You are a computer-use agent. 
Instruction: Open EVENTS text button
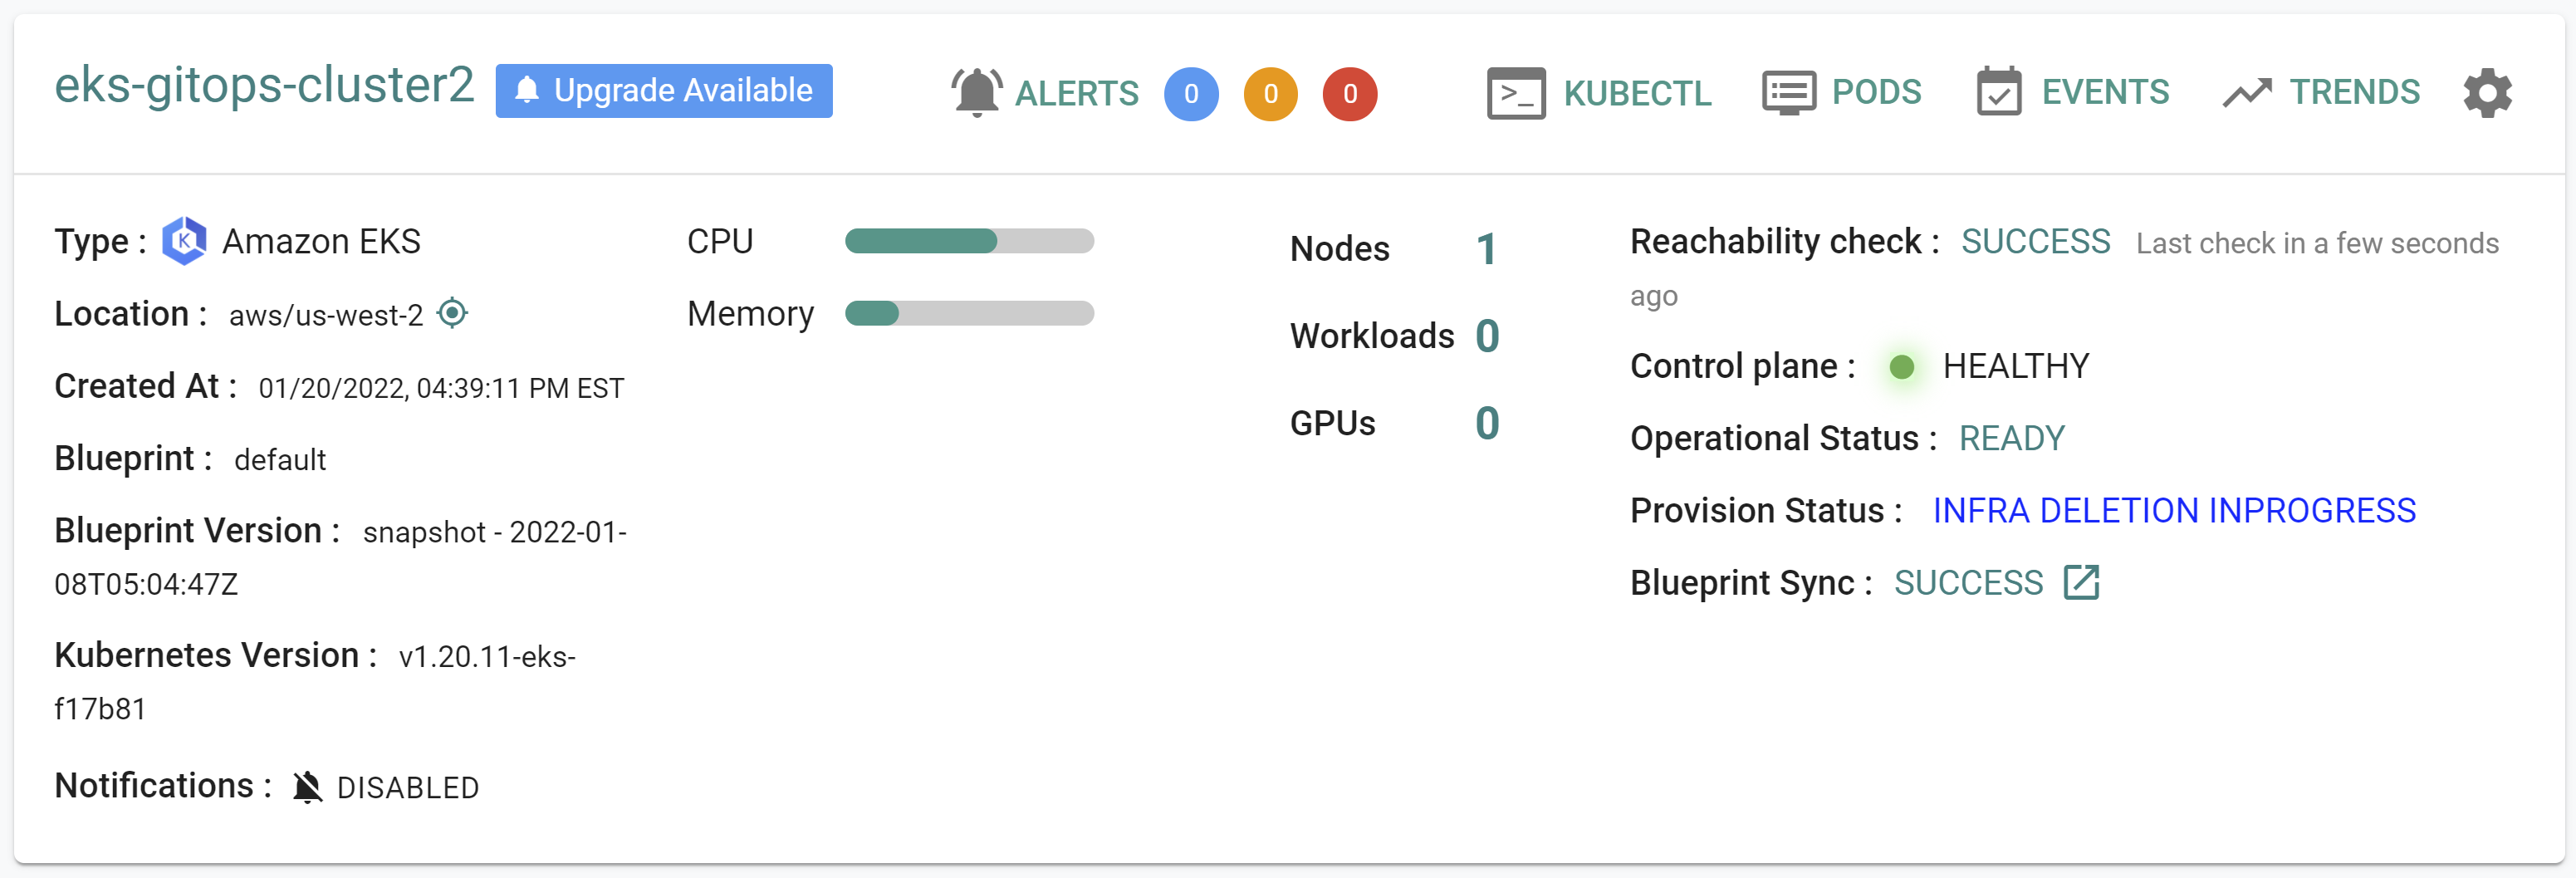(x=2105, y=92)
